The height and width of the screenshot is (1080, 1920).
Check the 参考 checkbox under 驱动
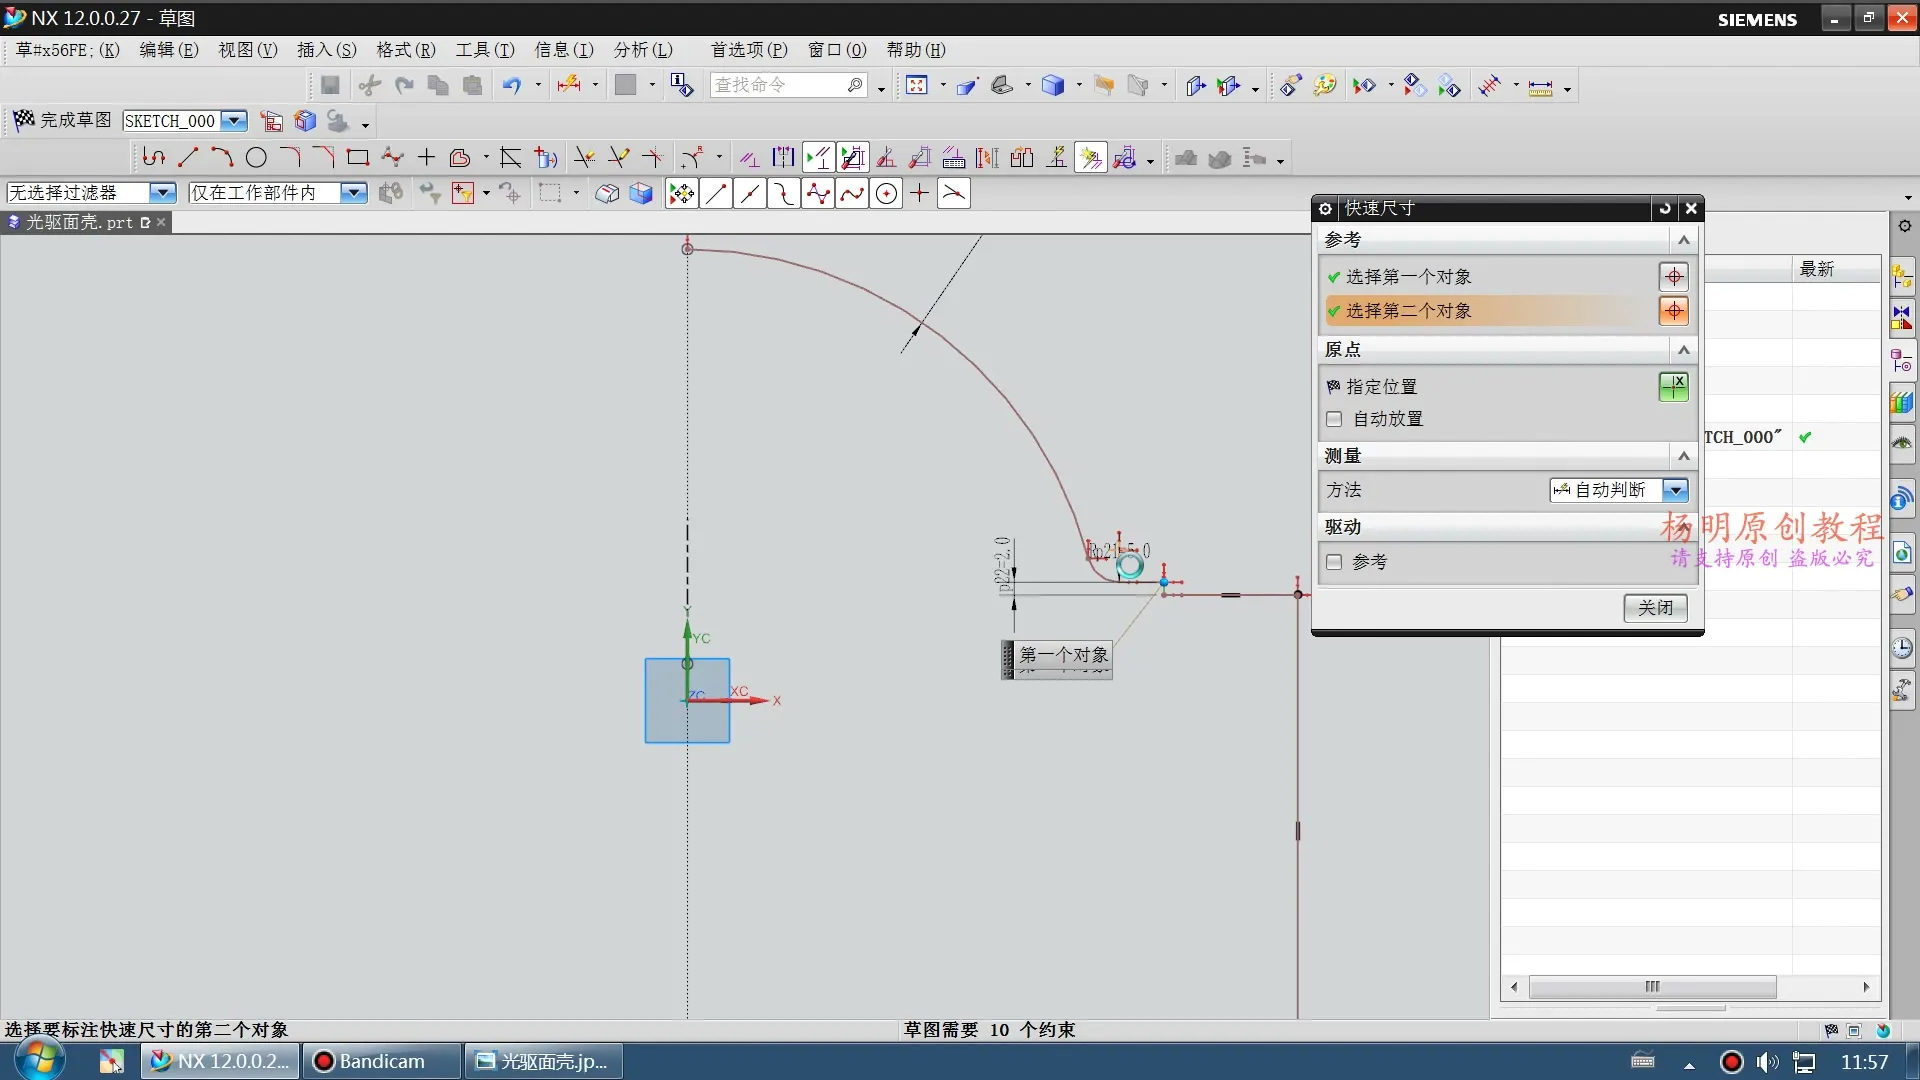pyautogui.click(x=1334, y=562)
